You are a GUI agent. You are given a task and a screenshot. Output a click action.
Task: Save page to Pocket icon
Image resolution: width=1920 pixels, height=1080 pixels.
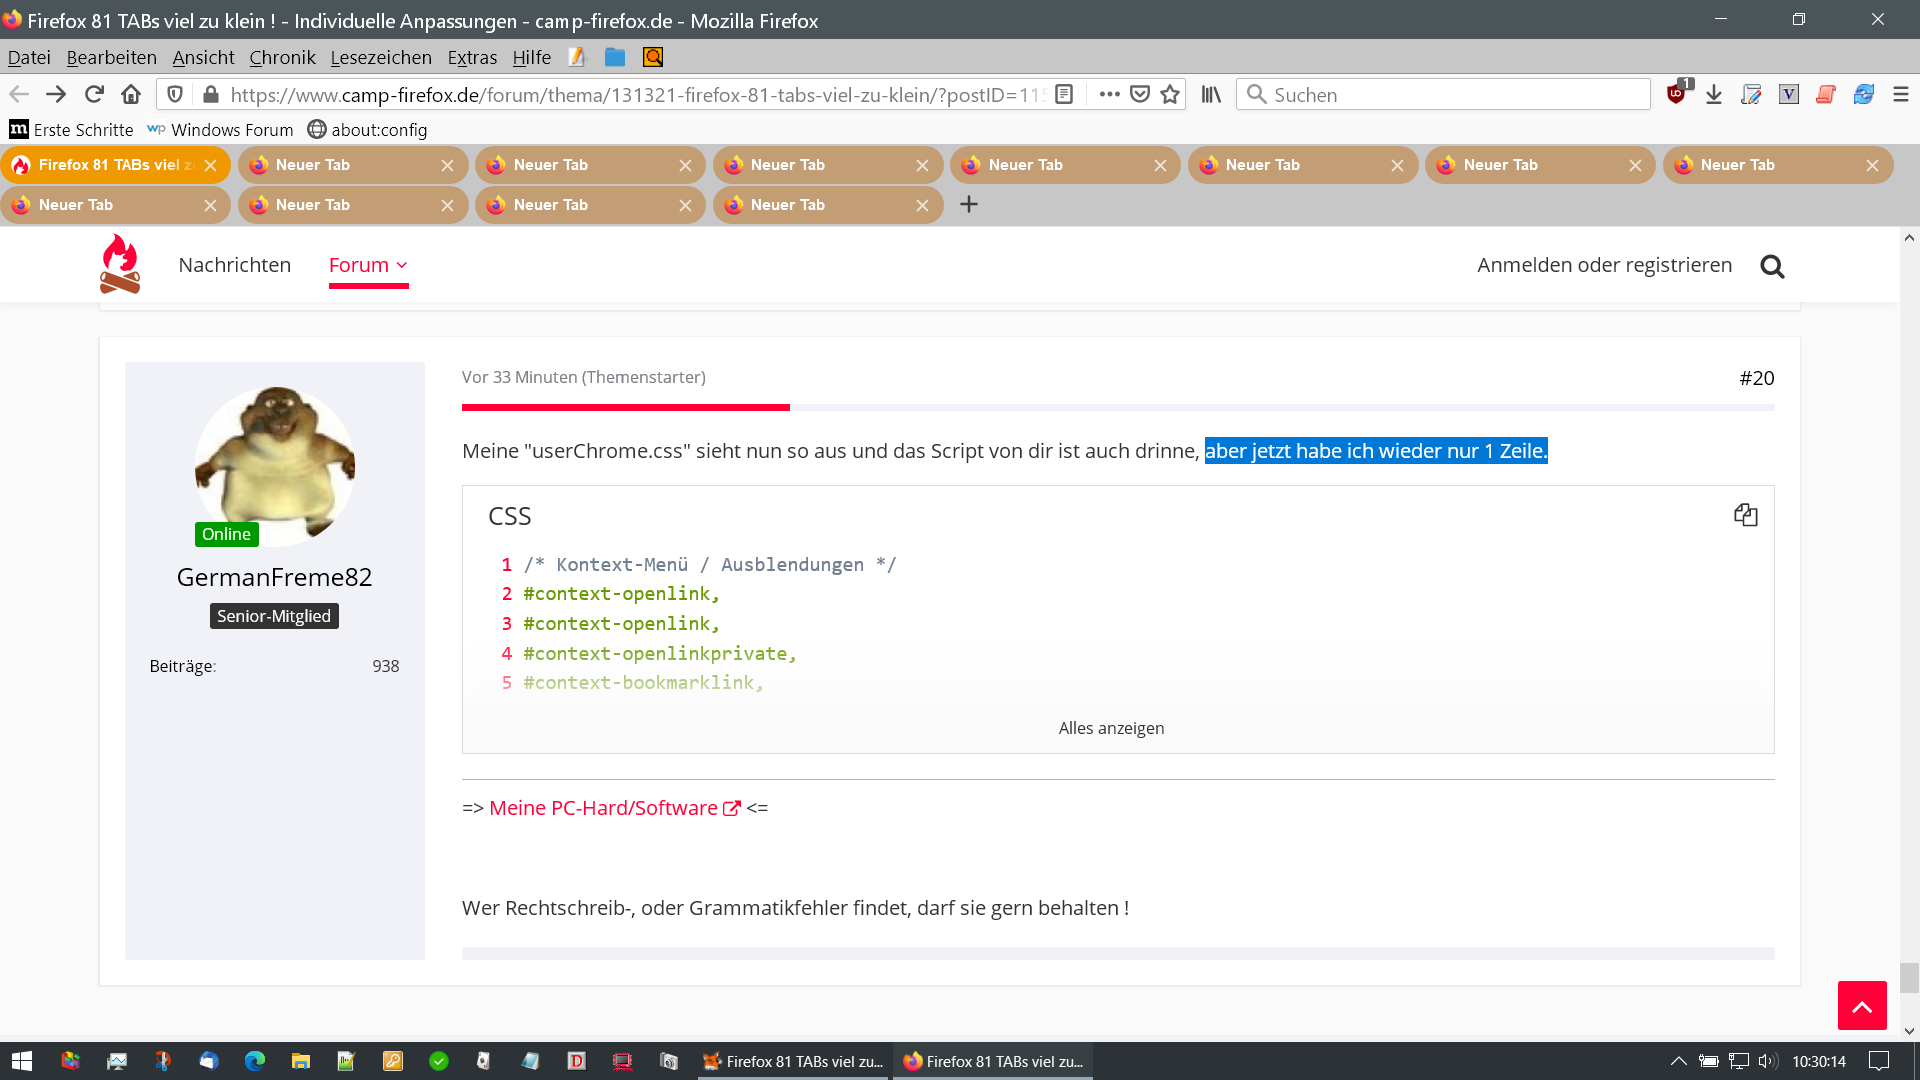pyautogui.click(x=1140, y=94)
